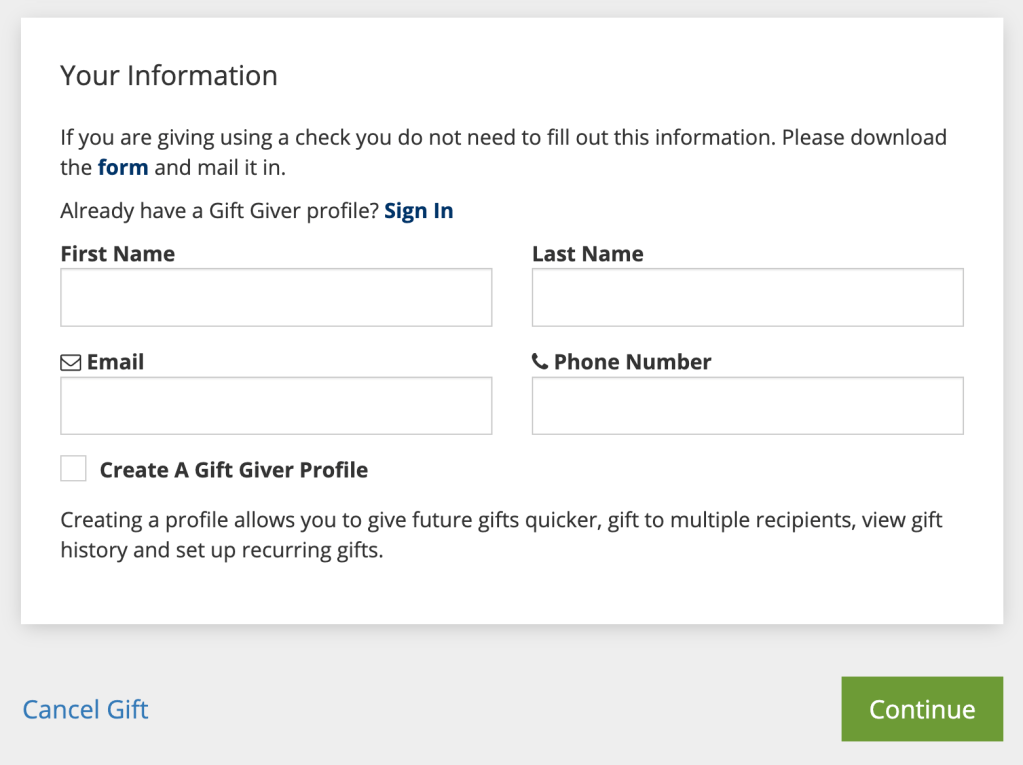This screenshot has height=765, width=1023.
Task: Click the Create A Gift Giver Profile label
Action: pyautogui.click(x=232, y=468)
